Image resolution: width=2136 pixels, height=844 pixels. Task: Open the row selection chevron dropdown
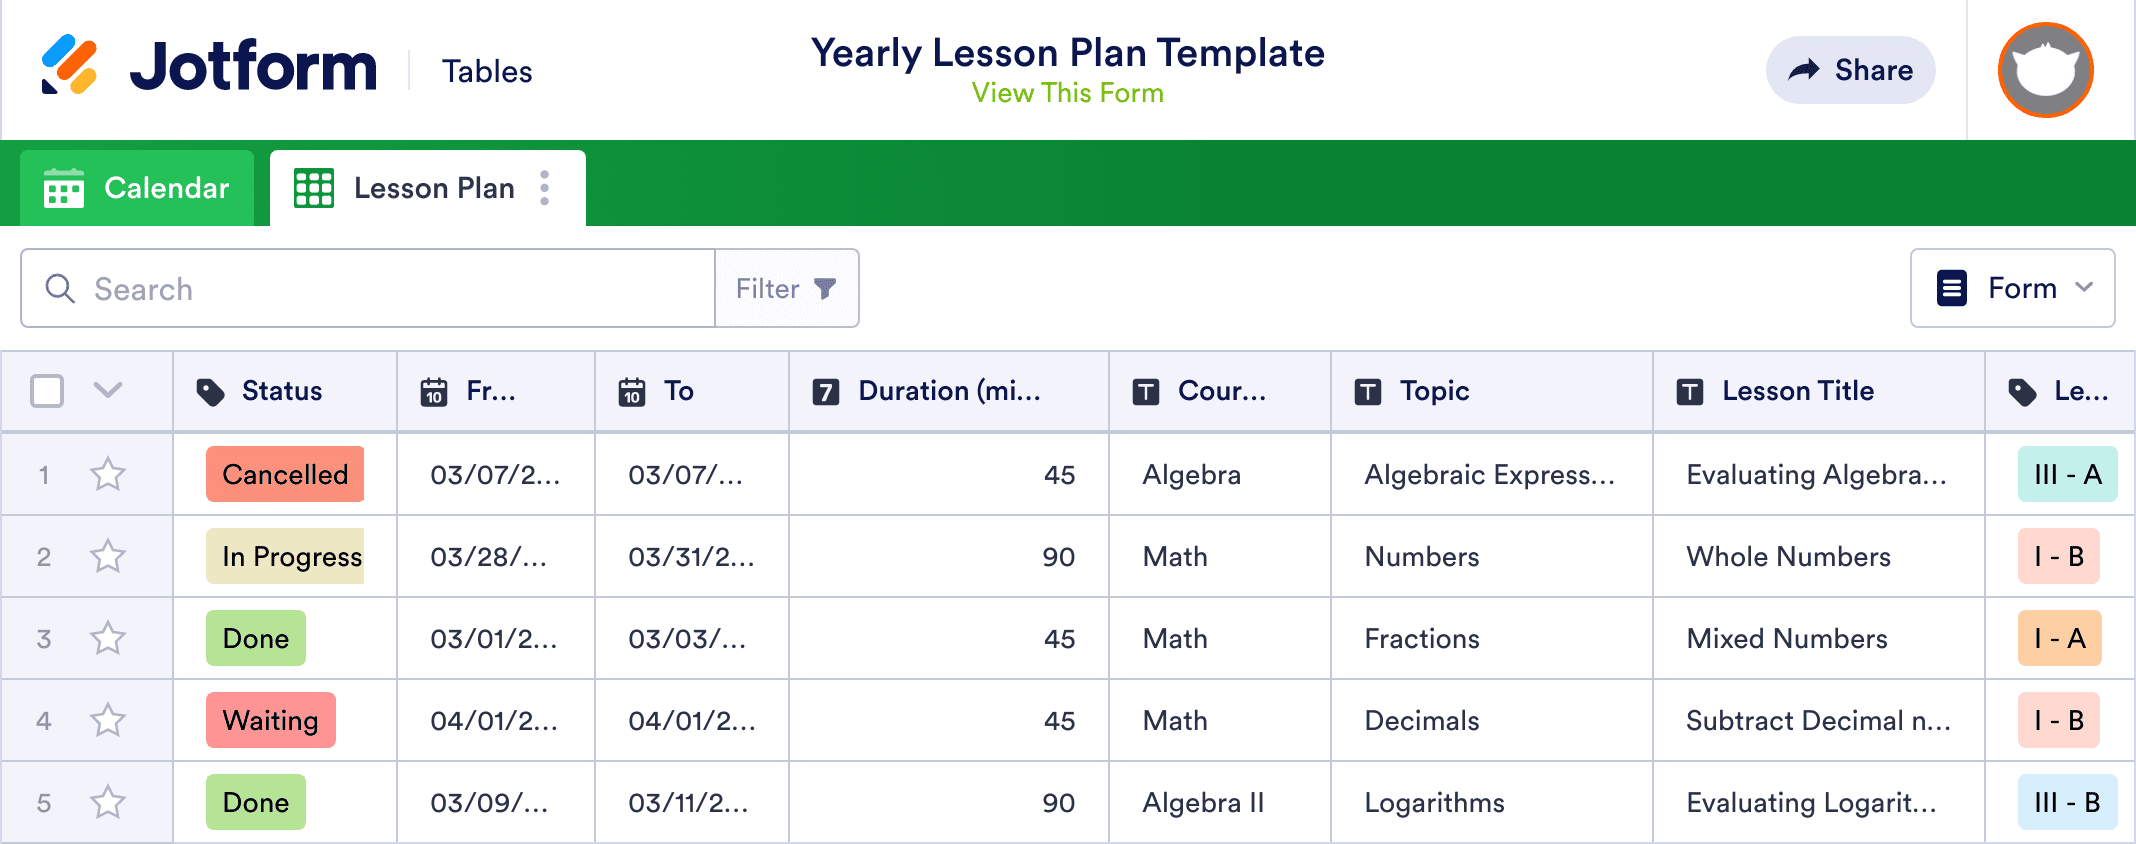[x=108, y=390]
